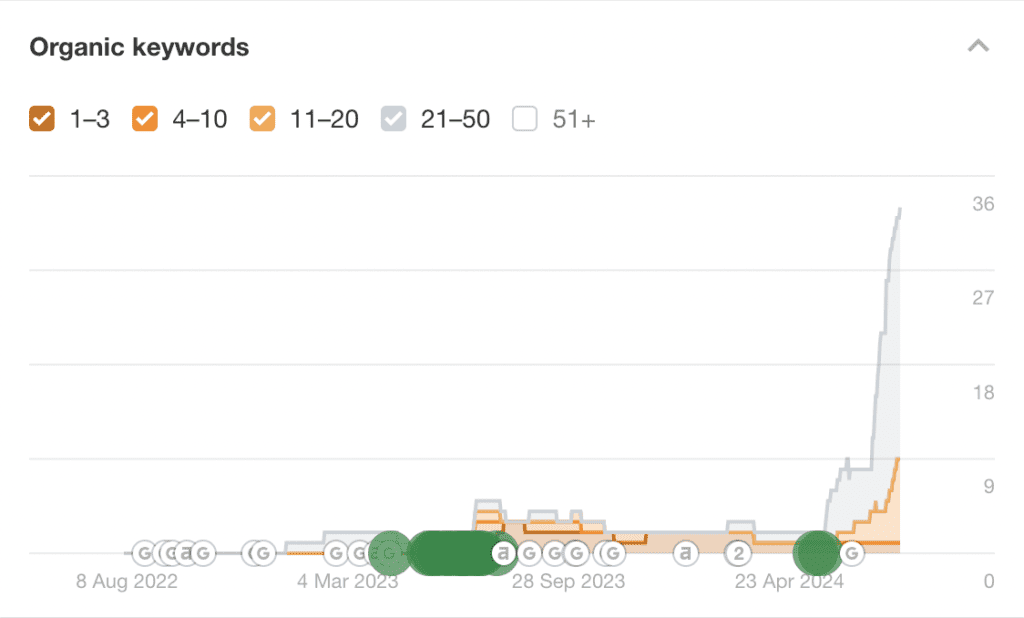The width and height of the screenshot is (1024, 618).
Task: Select the last G marker after Apr 2024
Action: coord(852,554)
